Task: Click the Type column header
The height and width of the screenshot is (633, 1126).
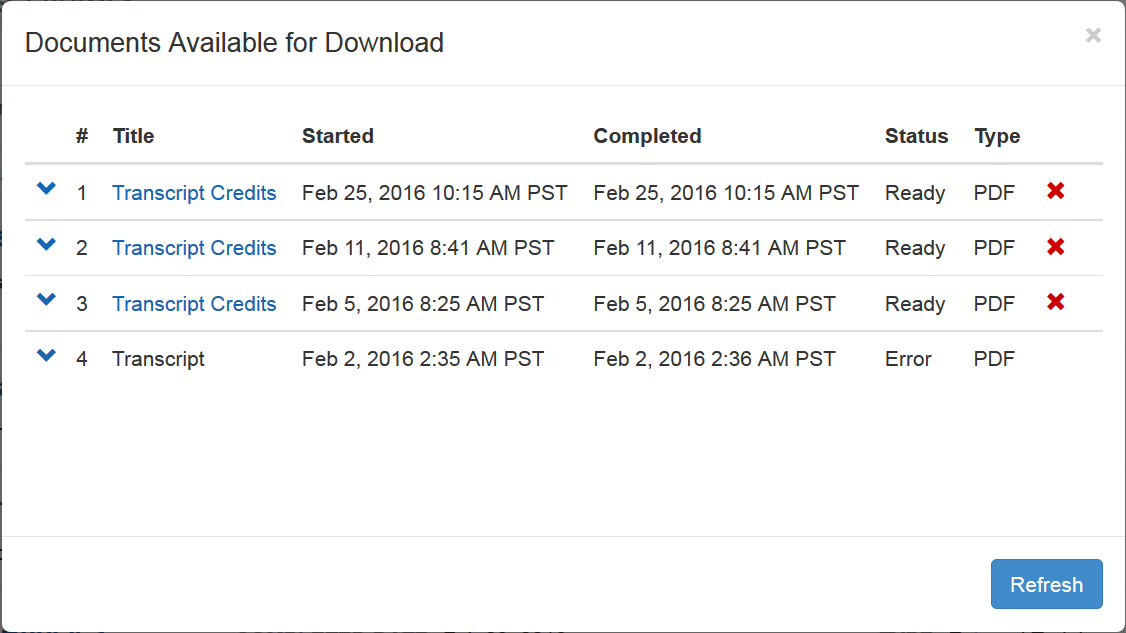Action: (x=997, y=136)
